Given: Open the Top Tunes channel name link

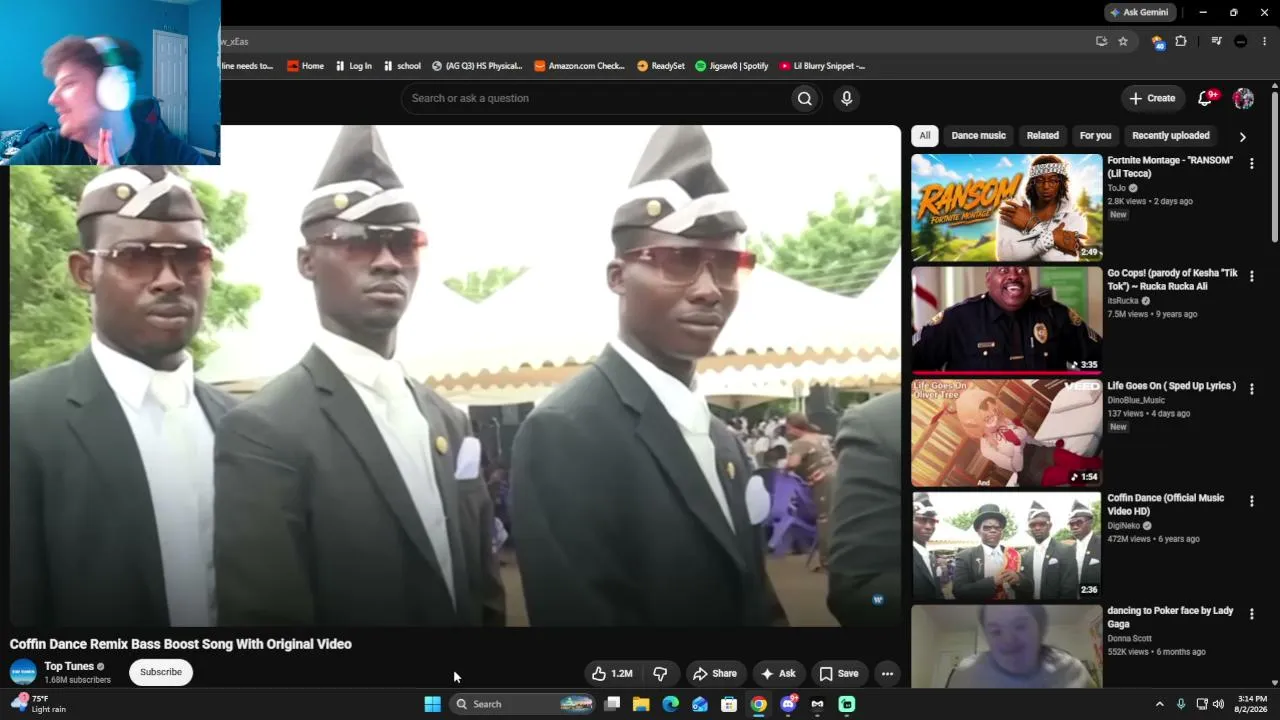Looking at the screenshot, I should (69, 666).
